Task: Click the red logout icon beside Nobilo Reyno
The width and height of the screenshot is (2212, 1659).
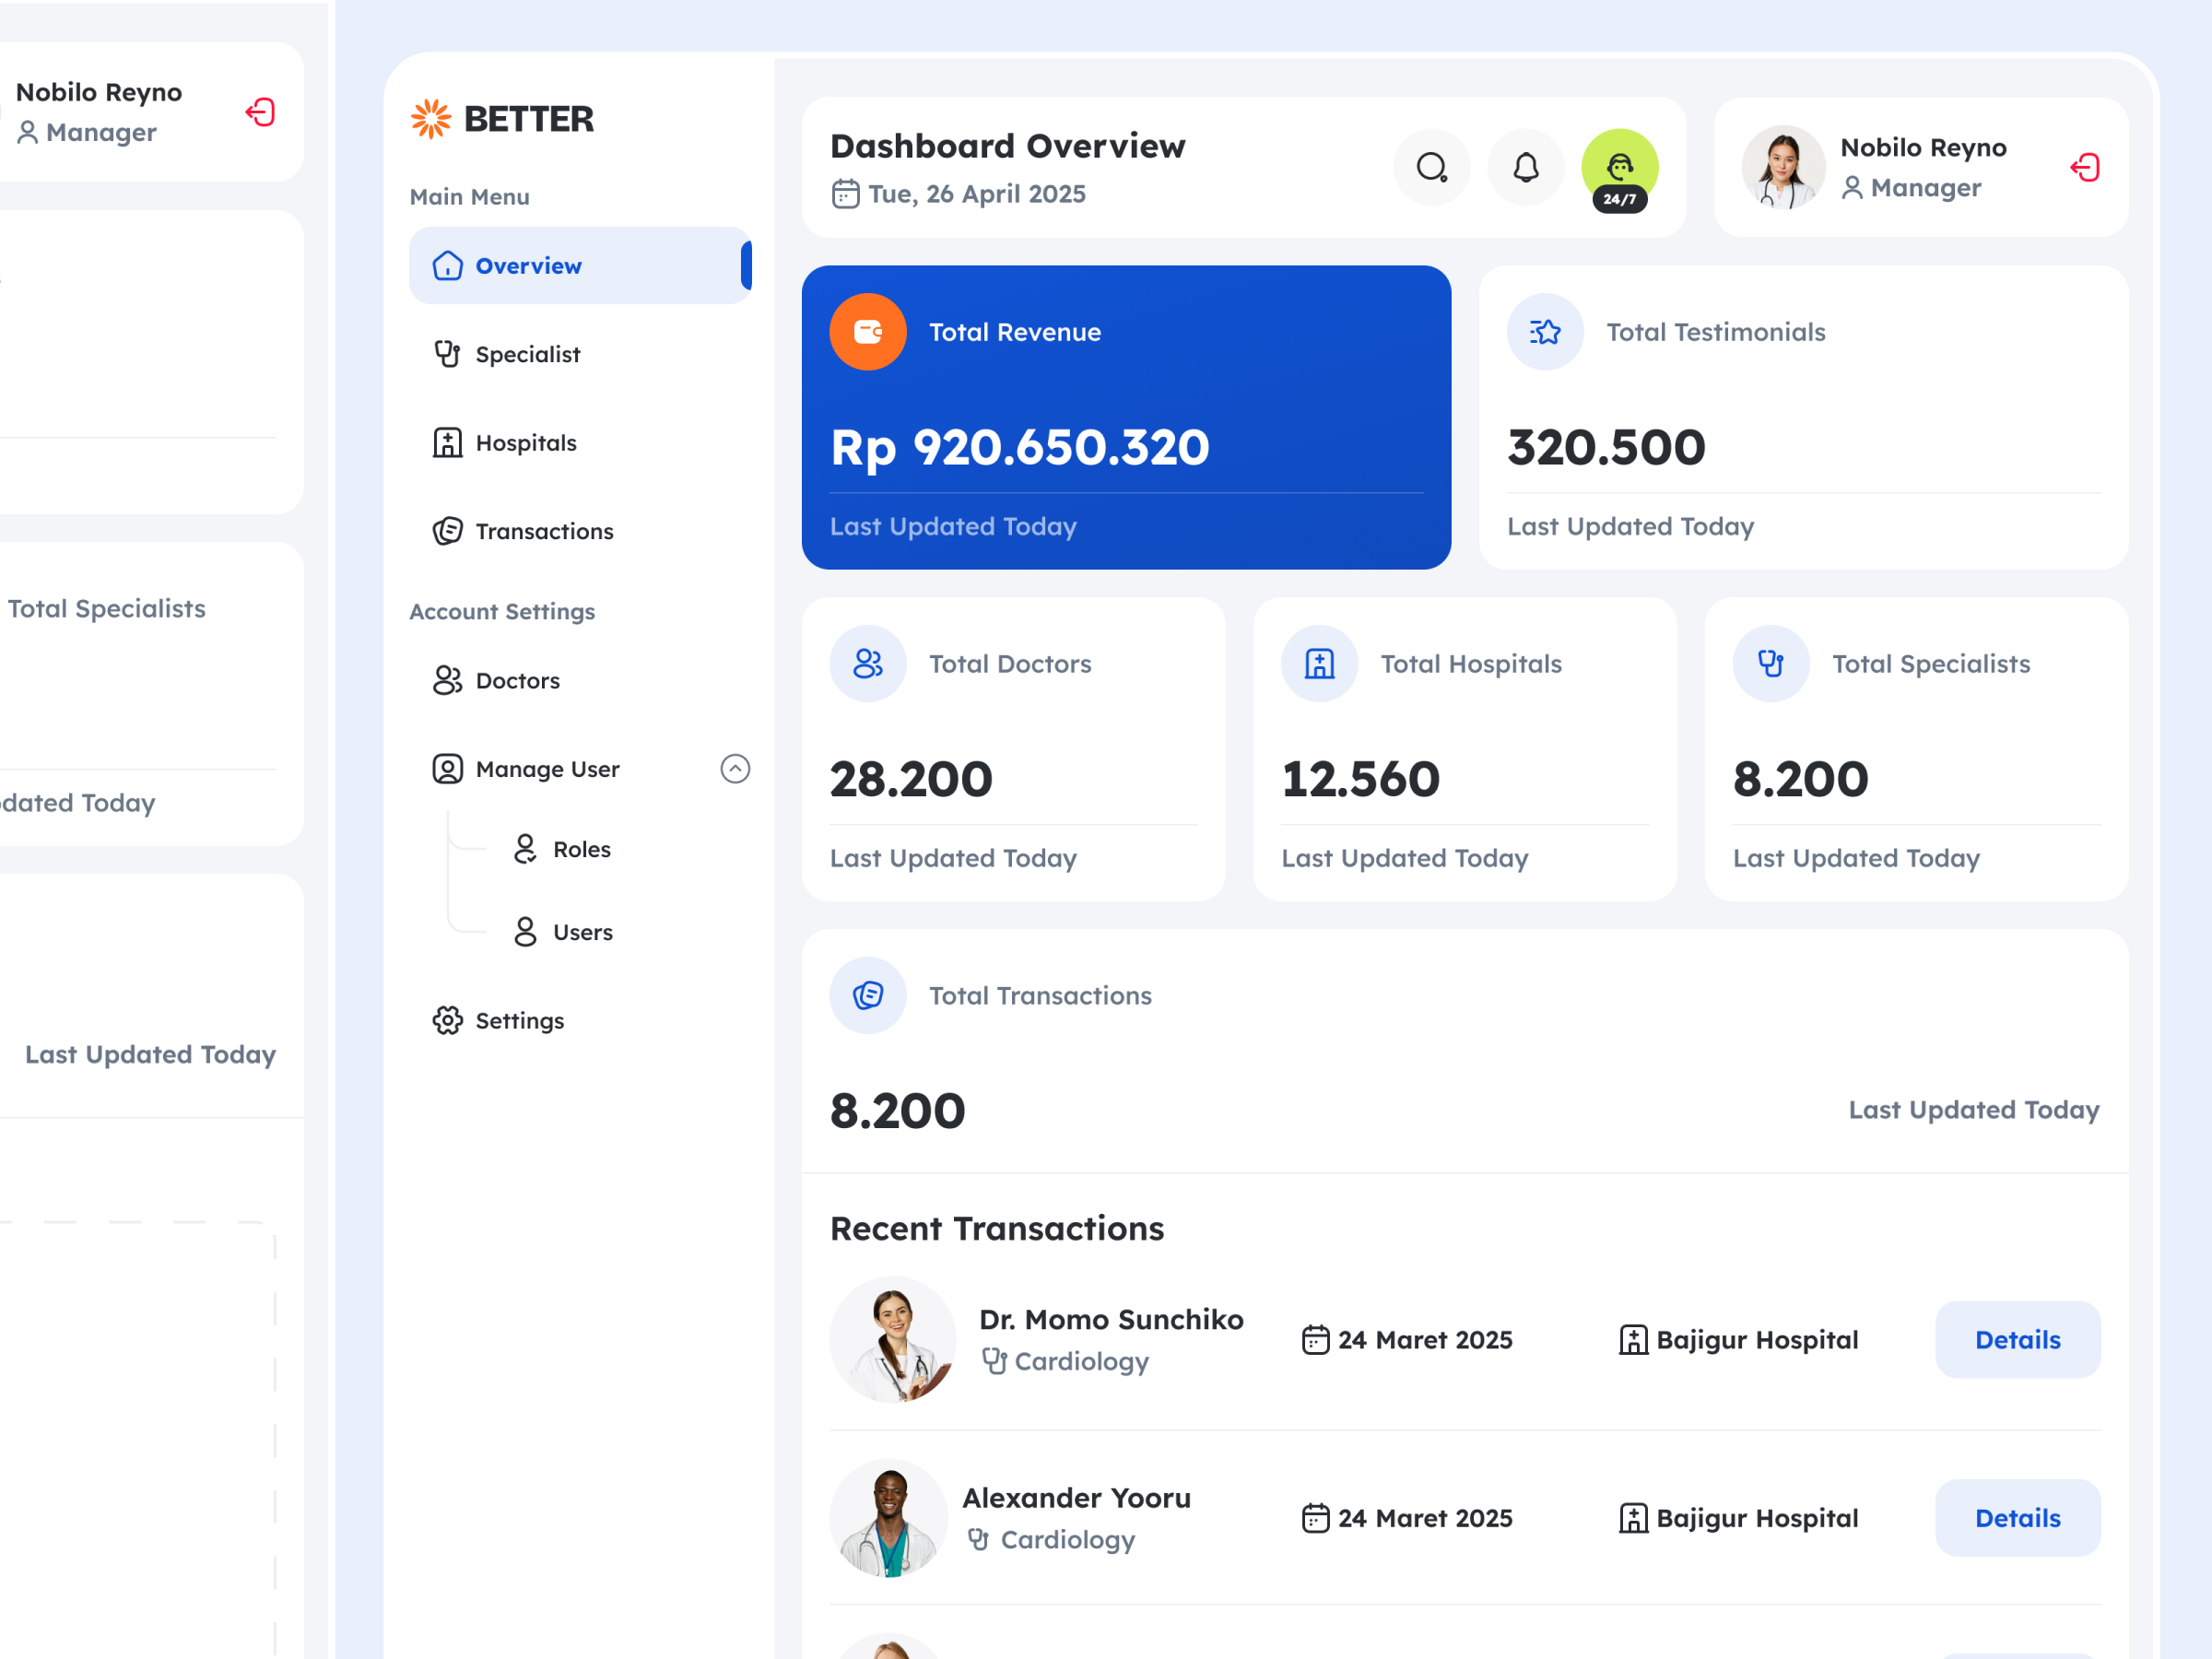Action: (x=2085, y=167)
